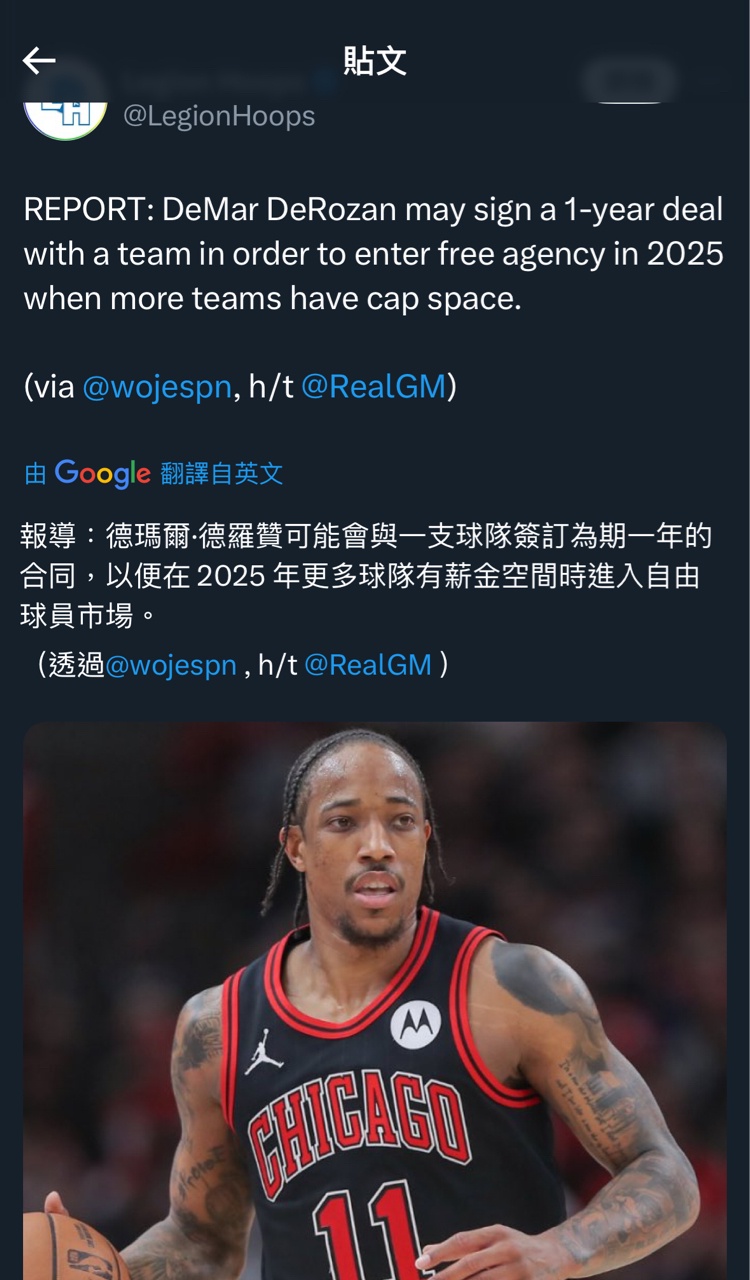Tap the 貼文 header title
Viewport: 750px width, 1280px height.
click(375, 61)
